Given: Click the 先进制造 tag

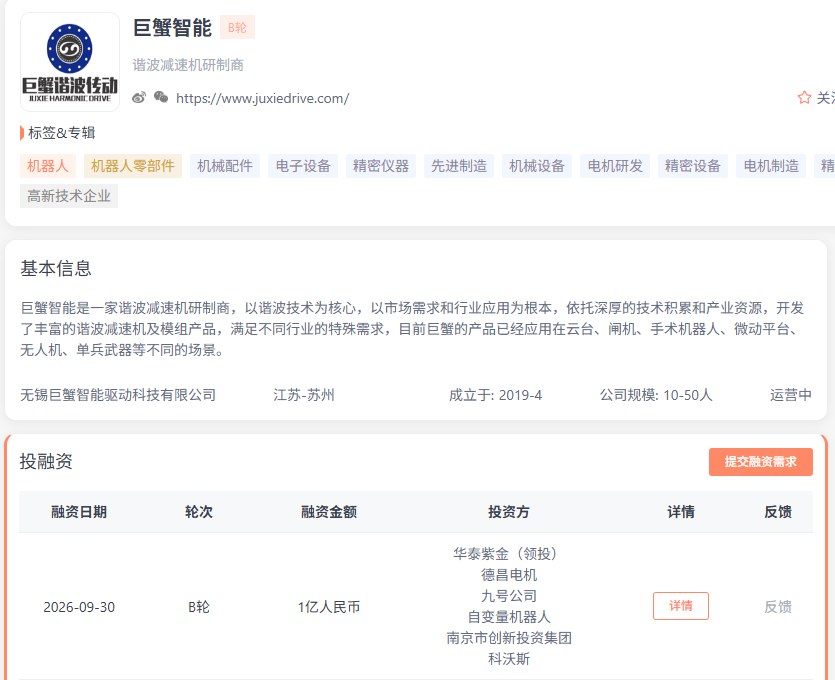Looking at the screenshot, I should point(459,166).
